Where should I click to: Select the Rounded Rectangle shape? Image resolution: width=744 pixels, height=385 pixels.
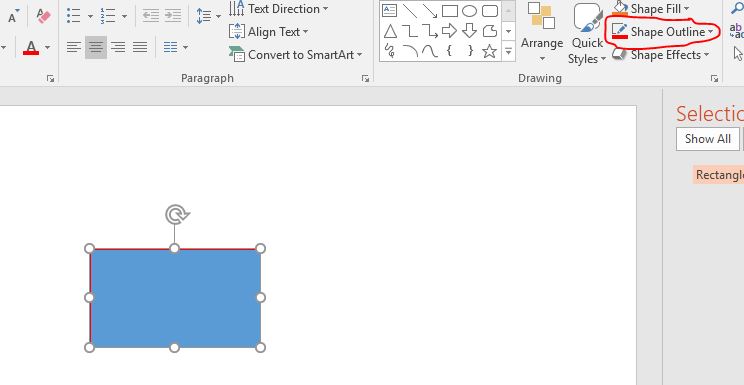pyautogui.click(x=490, y=10)
